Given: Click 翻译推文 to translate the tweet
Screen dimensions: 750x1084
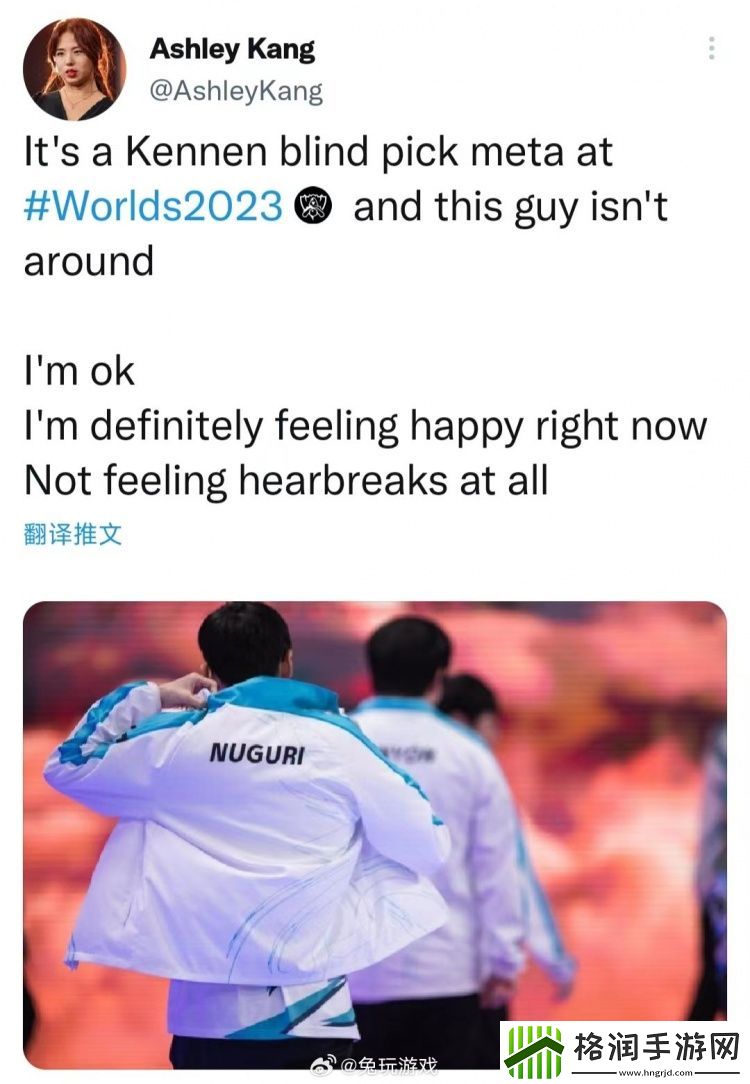Looking at the screenshot, I should pyautogui.click(x=73, y=534).
